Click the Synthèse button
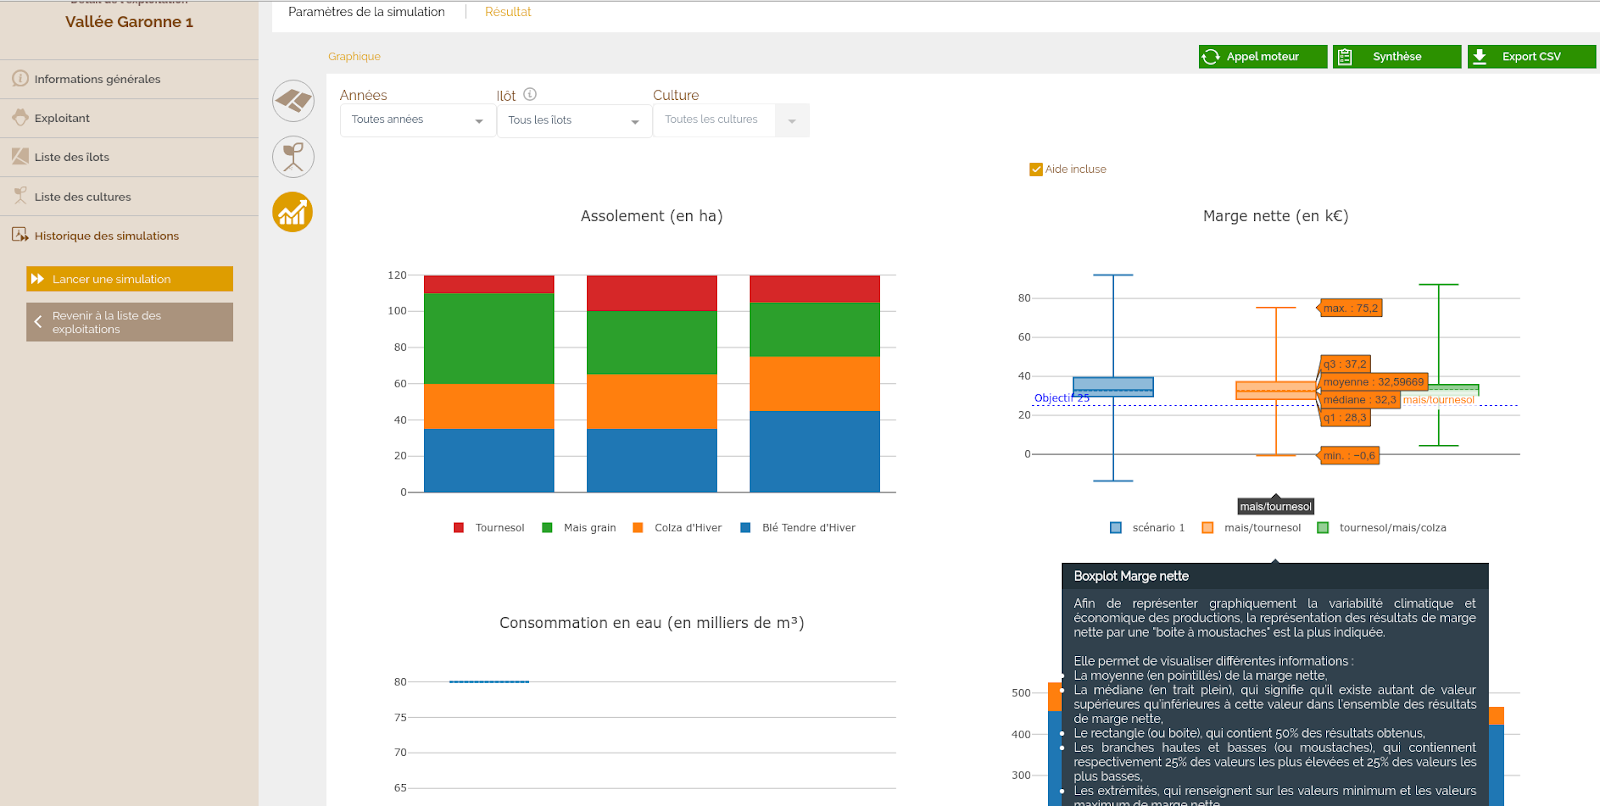1600x806 pixels. pyautogui.click(x=1397, y=57)
